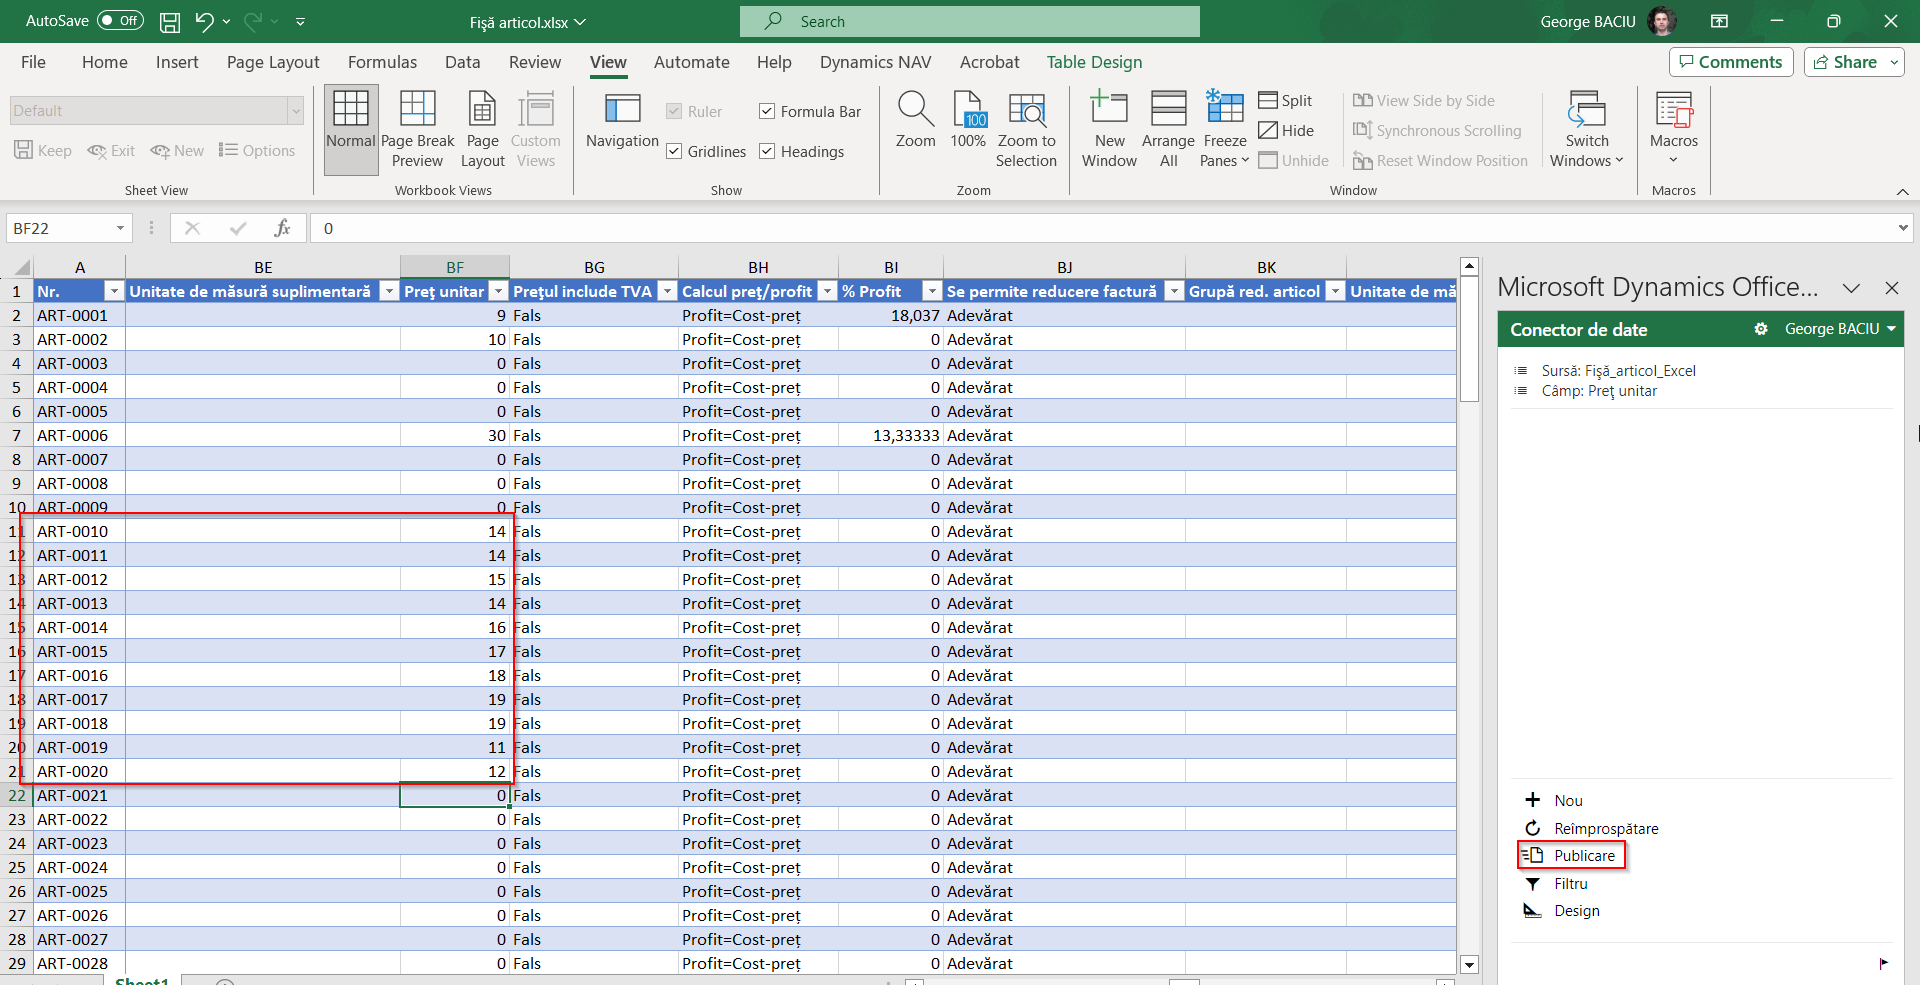Switch to Page Break Preview
Screen dimensions: 1920x985
pyautogui.click(x=417, y=130)
